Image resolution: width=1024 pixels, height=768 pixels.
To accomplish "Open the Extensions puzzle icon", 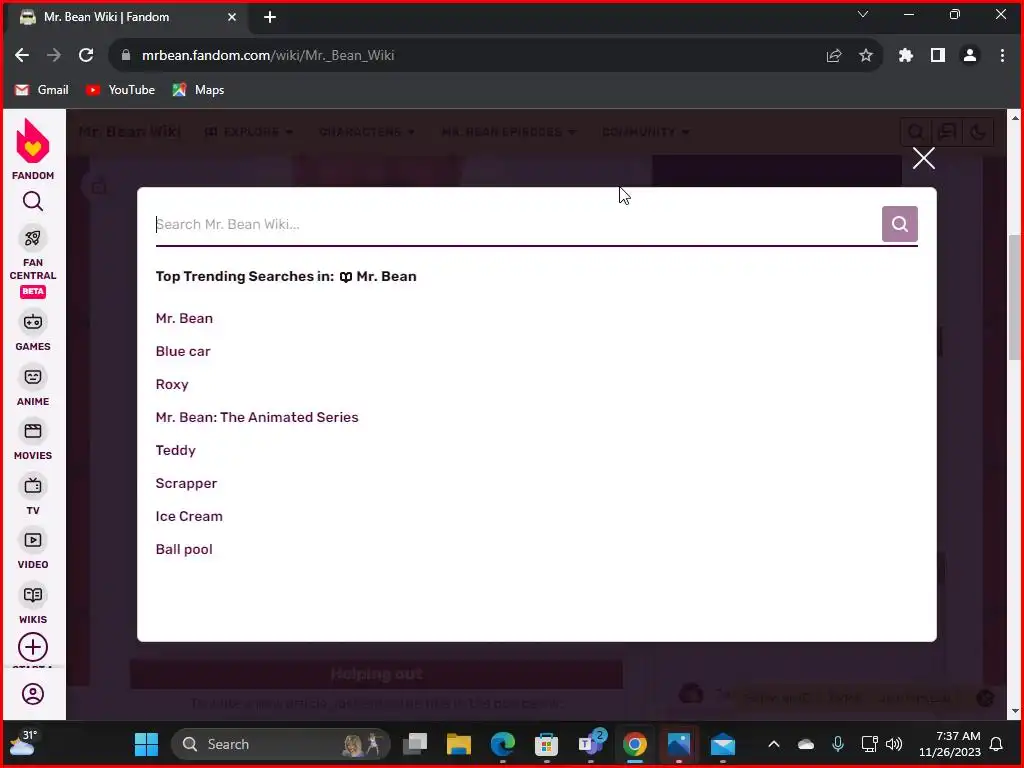I will (905, 56).
